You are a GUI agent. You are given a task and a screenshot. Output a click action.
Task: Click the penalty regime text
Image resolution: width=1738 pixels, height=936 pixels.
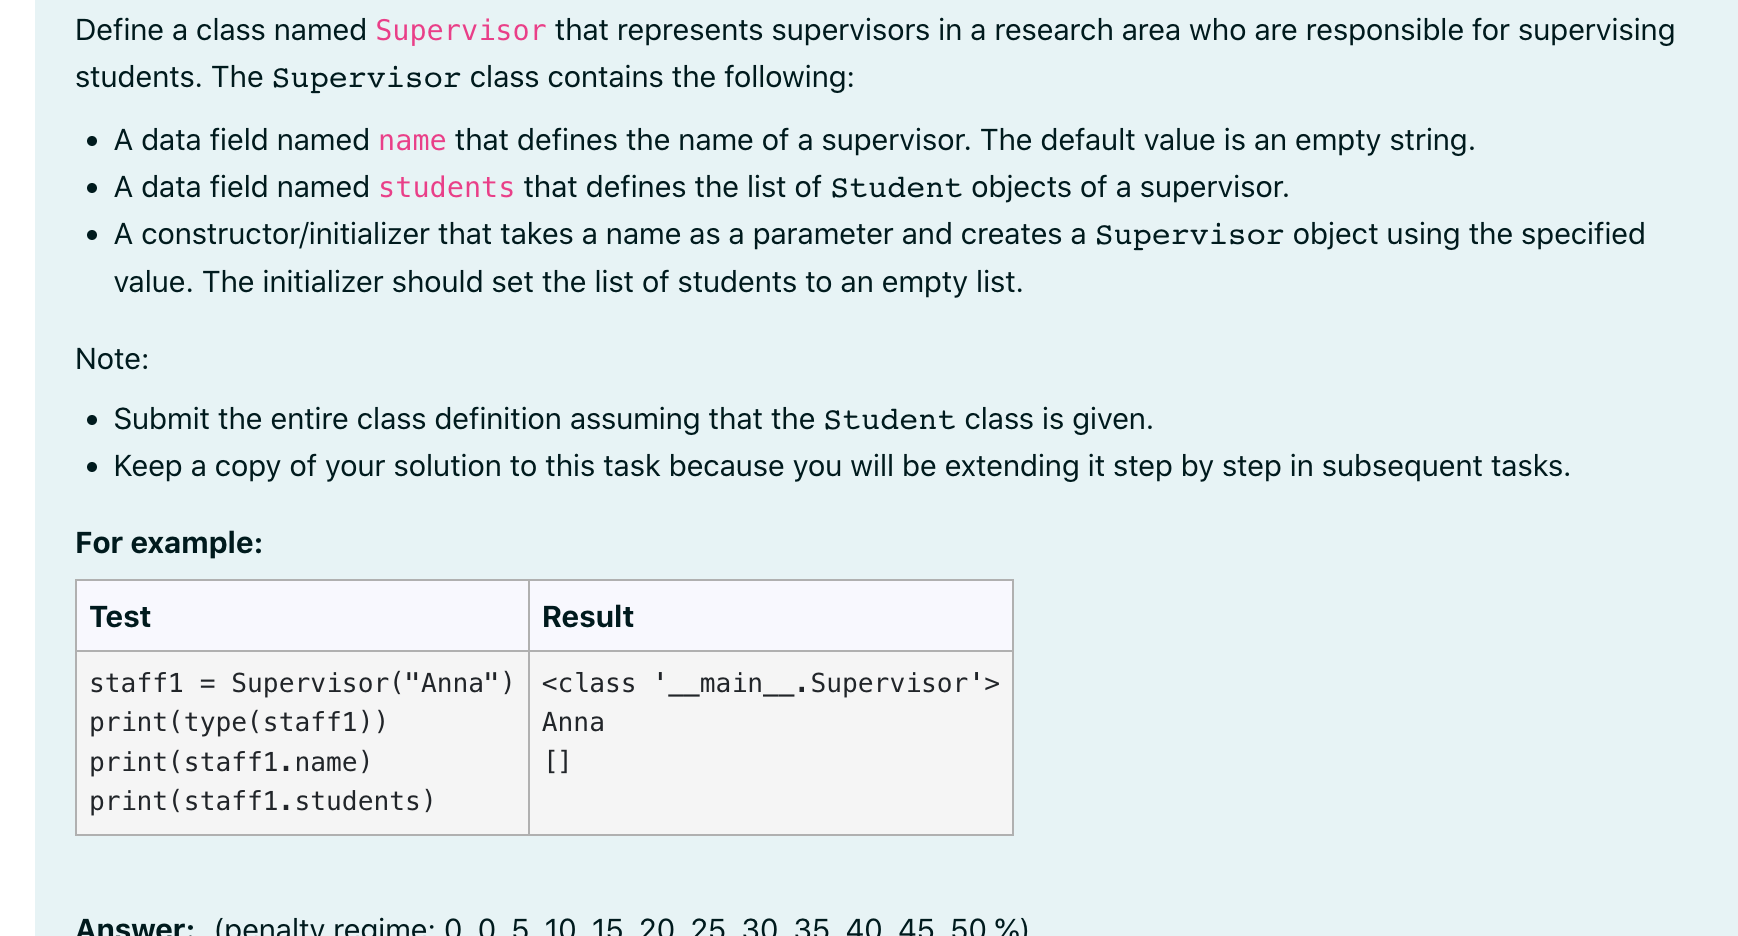pos(621,926)
